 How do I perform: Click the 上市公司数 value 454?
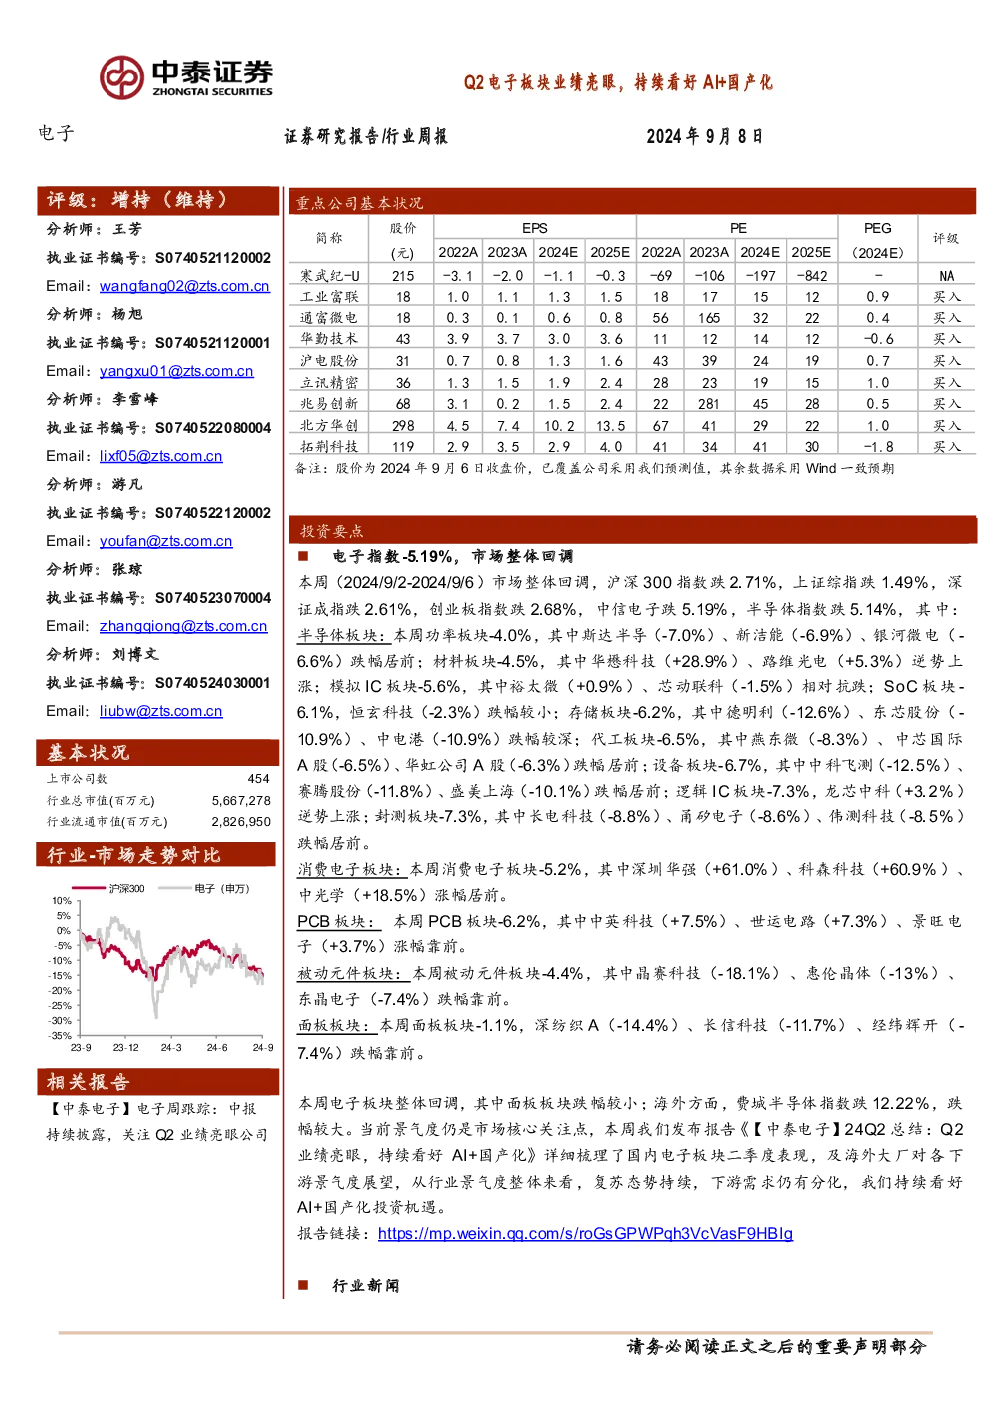pos(258,778)
